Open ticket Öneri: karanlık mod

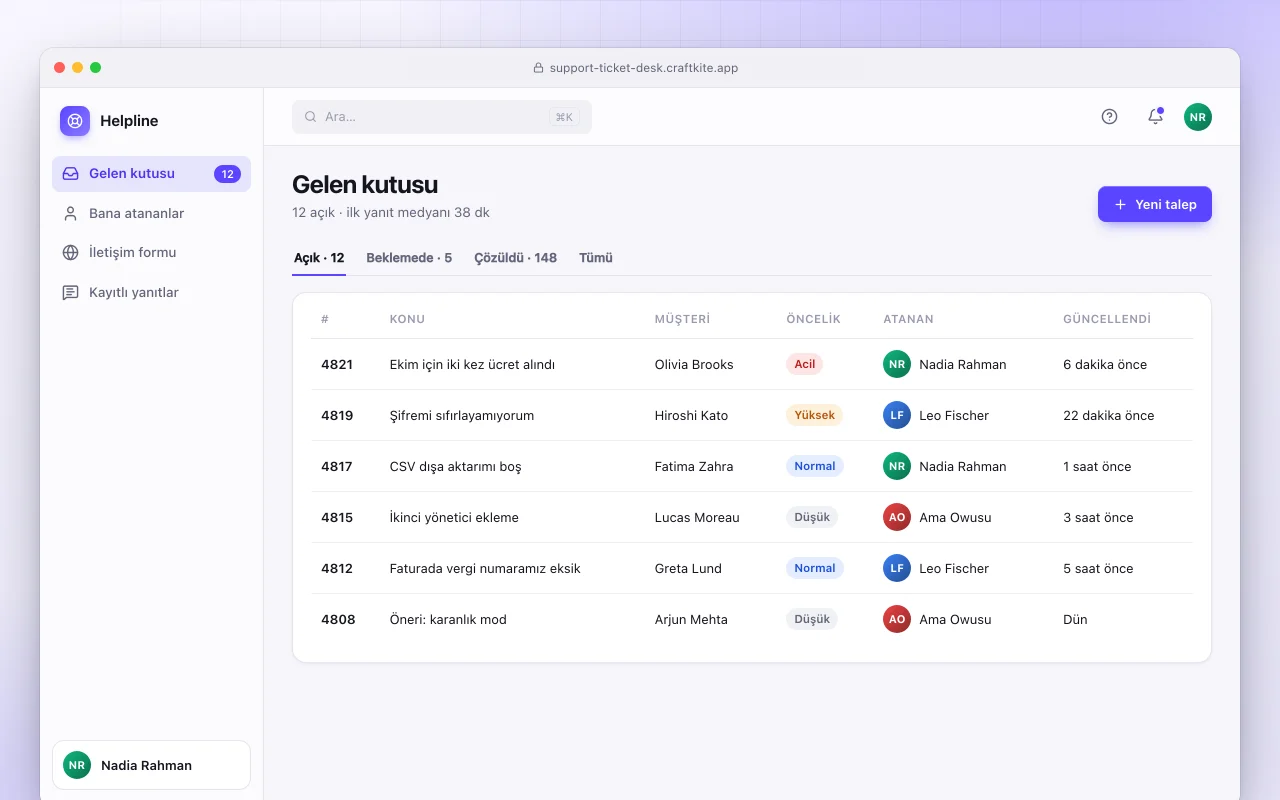pyautogui.click(x=448, y=620)
